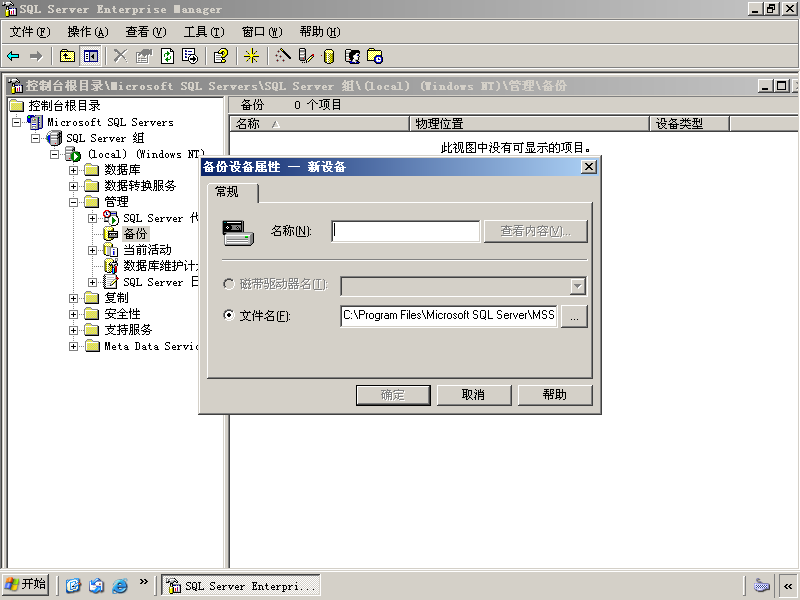800x600 pixels.
Task: Click the SQL Server Enterprise taskbar button
Action: point(241,585)
